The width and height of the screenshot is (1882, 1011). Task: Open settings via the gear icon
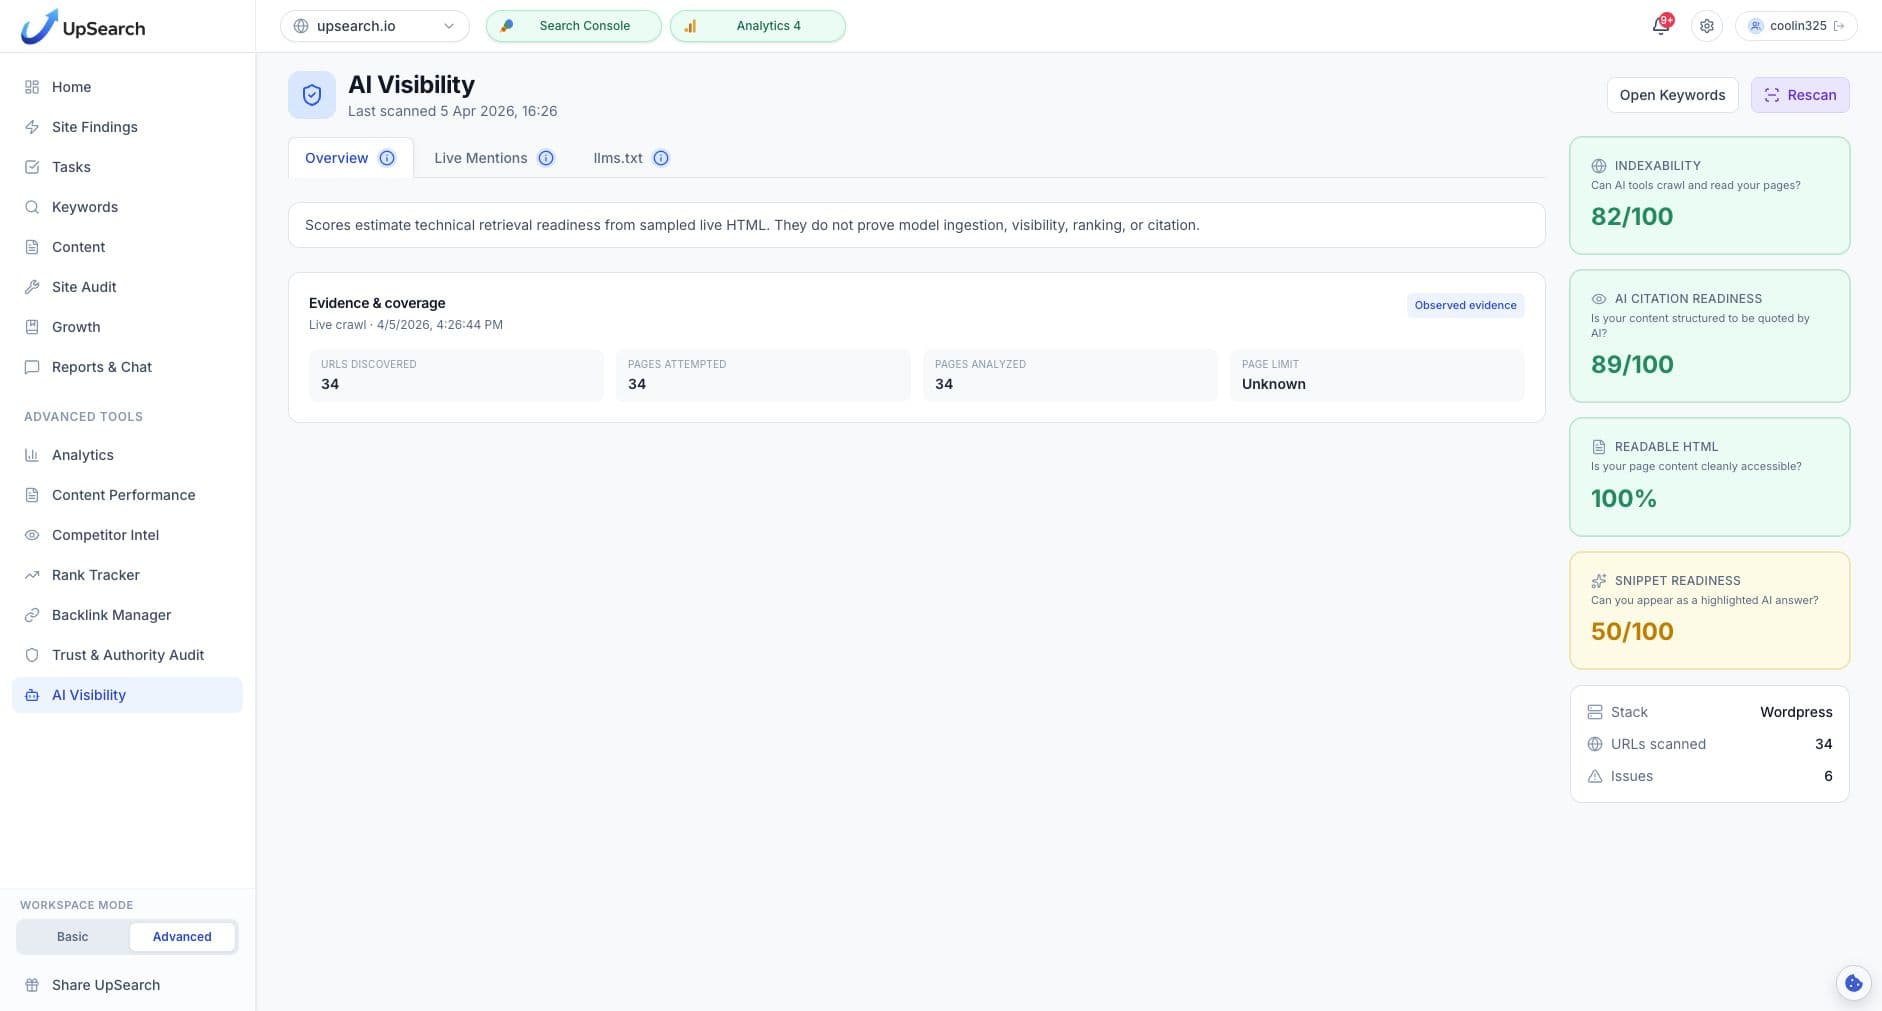pyautogui.click(x=1707, y=26)
